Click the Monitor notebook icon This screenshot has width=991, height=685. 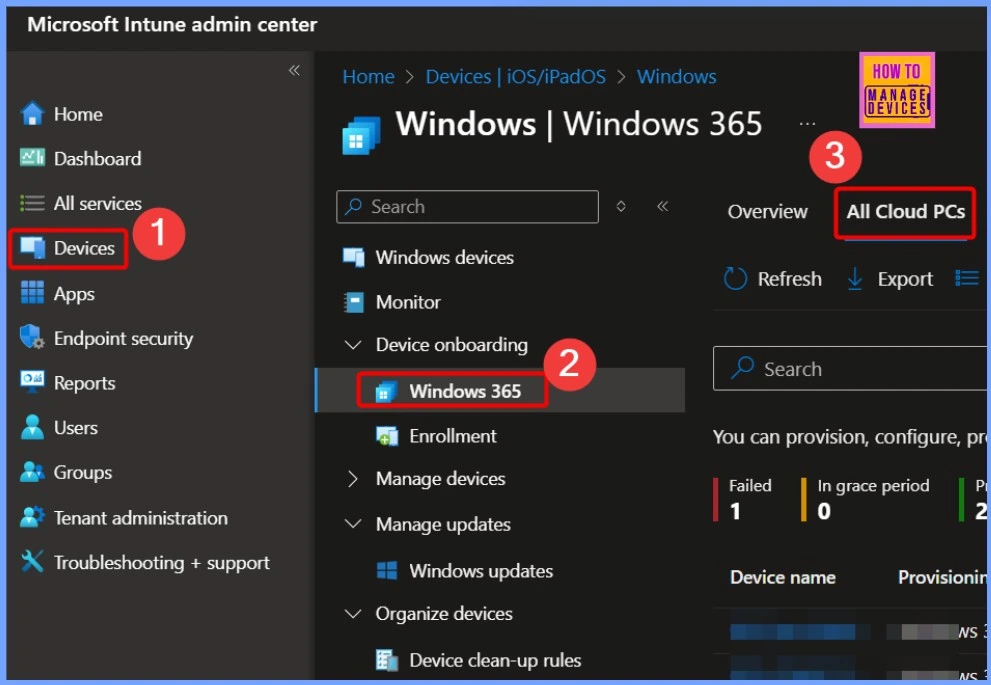point(353,302)
